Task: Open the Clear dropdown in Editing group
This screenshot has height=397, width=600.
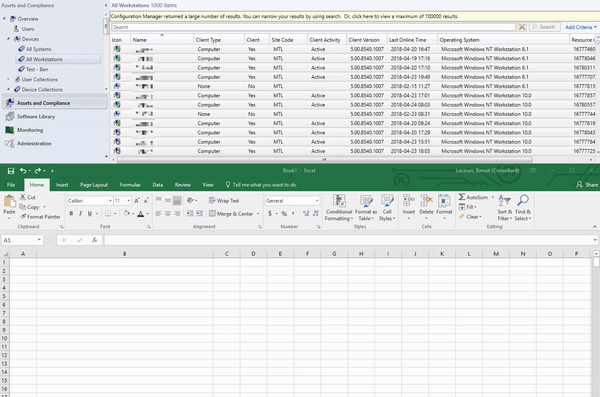Action: click(x=471, y=217)
